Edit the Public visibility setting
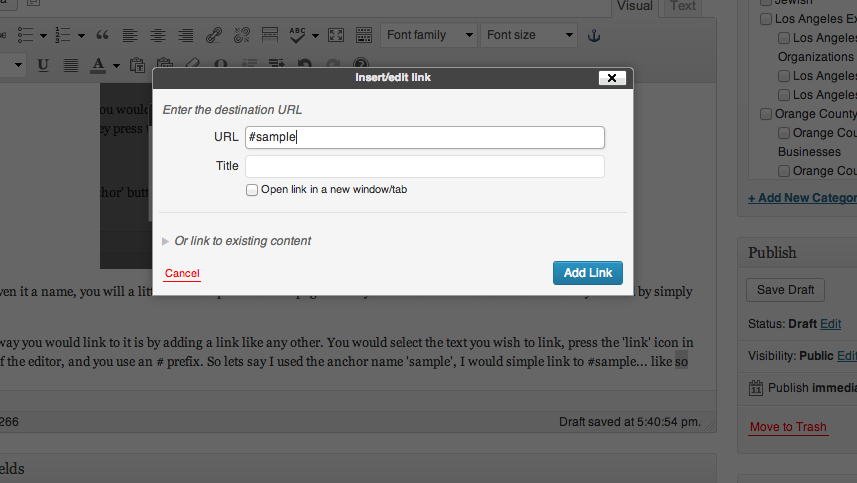Viewport: 857px width, 483px height. tap(847, 356)
